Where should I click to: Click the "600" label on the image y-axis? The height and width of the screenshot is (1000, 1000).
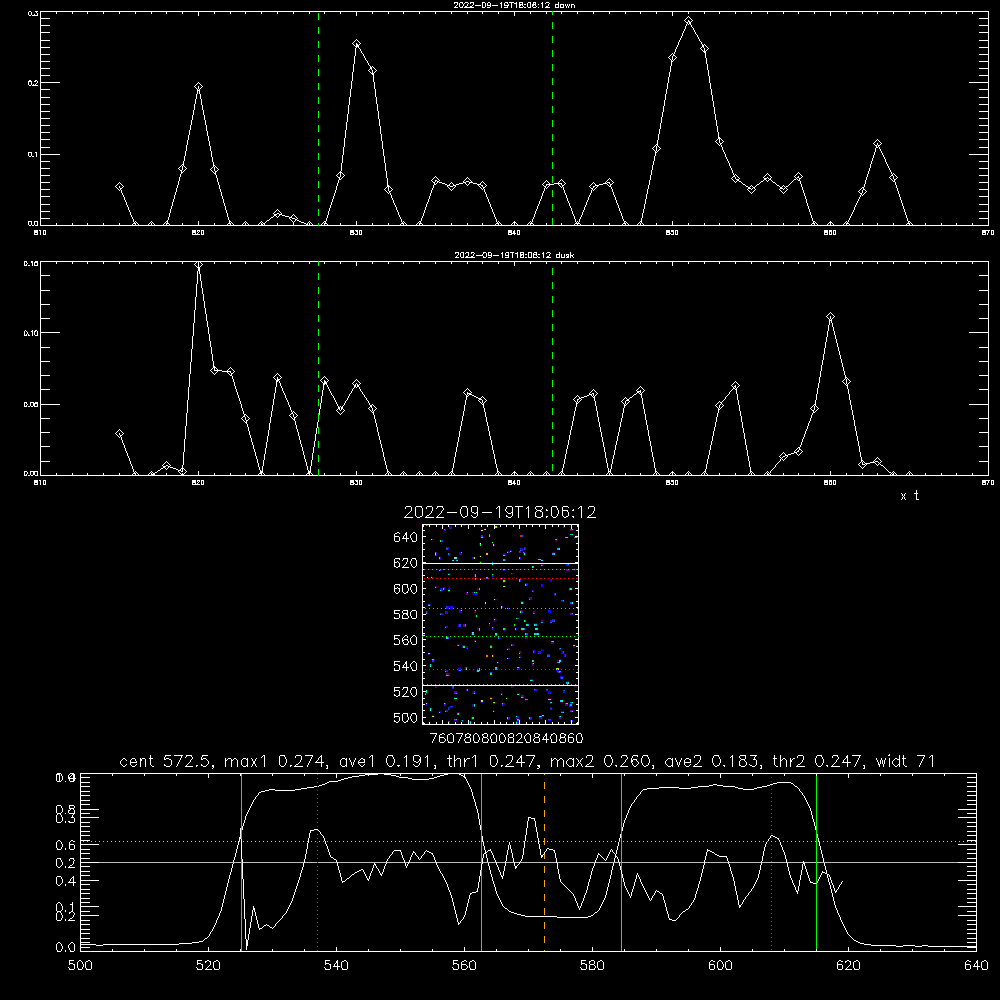point(406,589)
